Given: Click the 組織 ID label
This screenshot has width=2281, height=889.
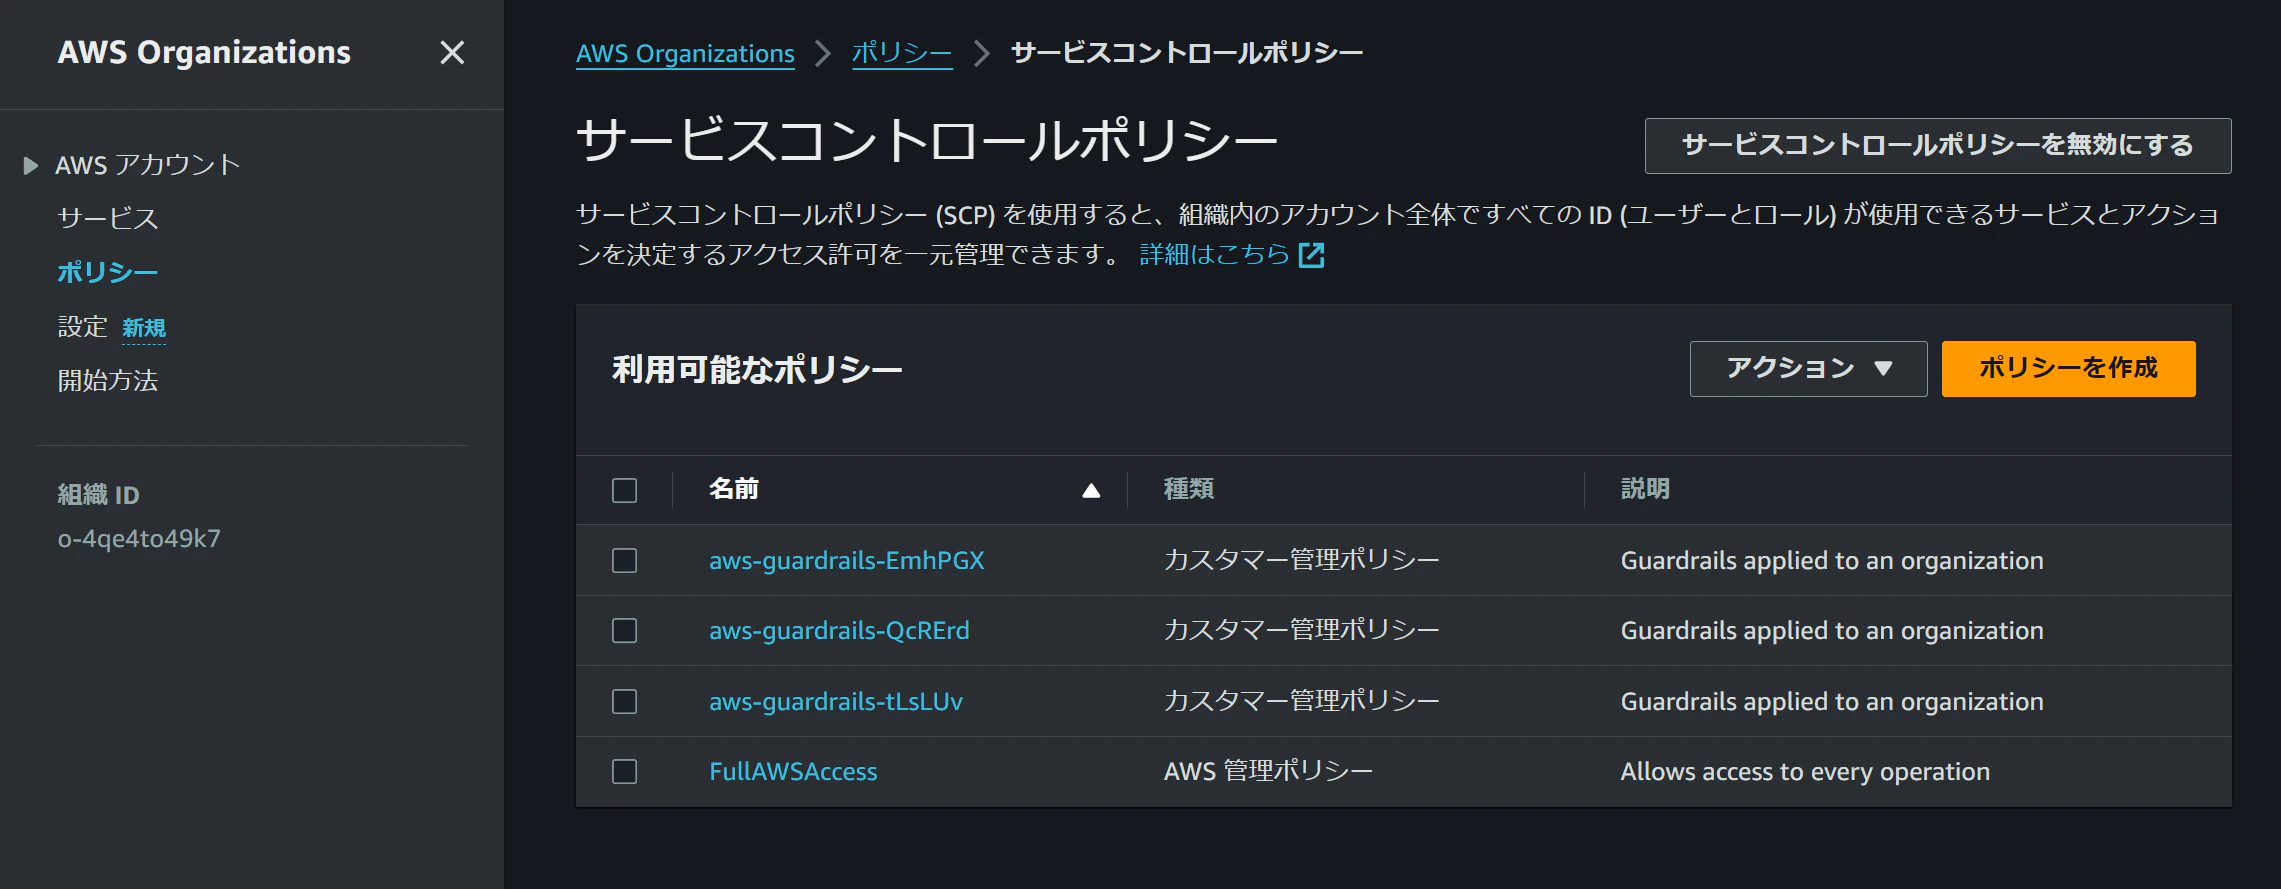Looking at the screenshot, I should [x=98, y=495].
